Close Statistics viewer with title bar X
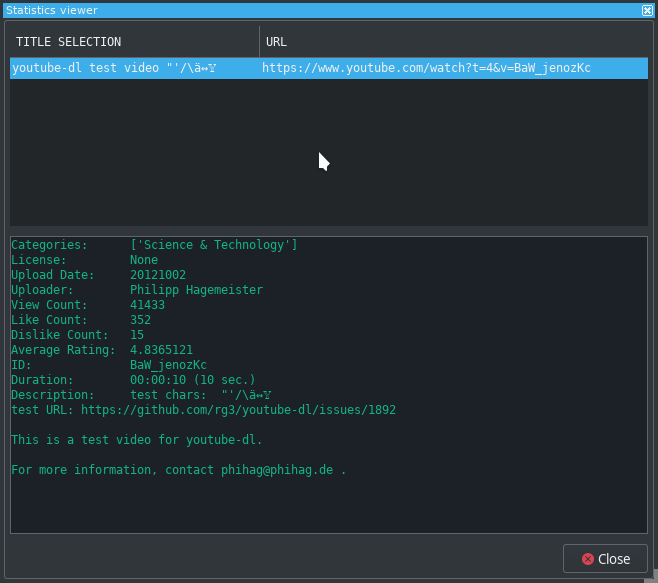This screenshot has width=658, height=583. [x=647, y=10]
